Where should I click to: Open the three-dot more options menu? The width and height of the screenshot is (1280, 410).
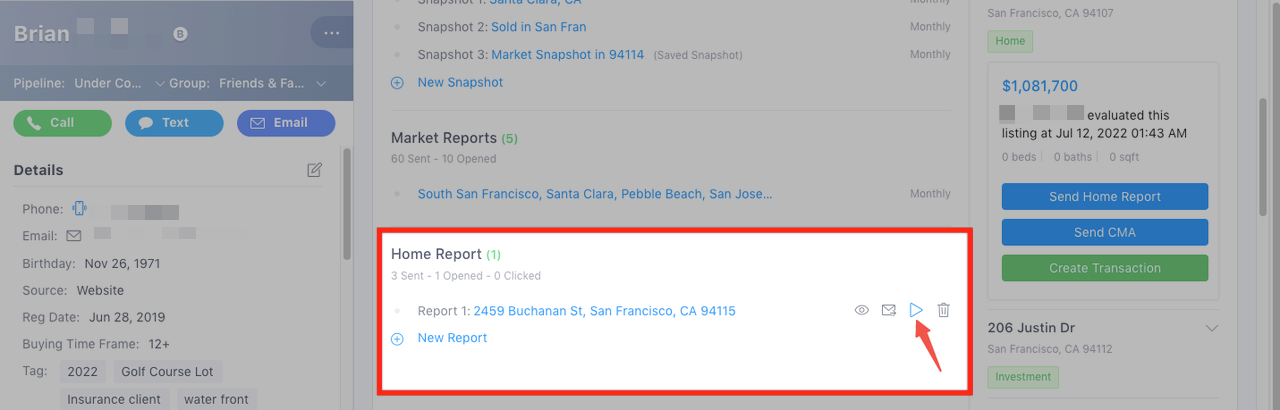click(332, 33)
